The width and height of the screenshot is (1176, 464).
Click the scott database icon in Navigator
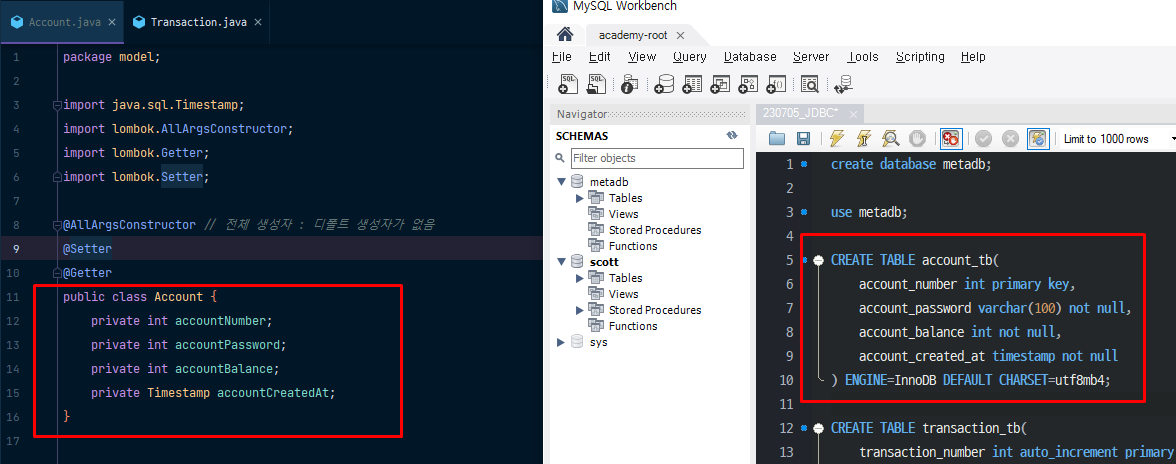(577, 262)
